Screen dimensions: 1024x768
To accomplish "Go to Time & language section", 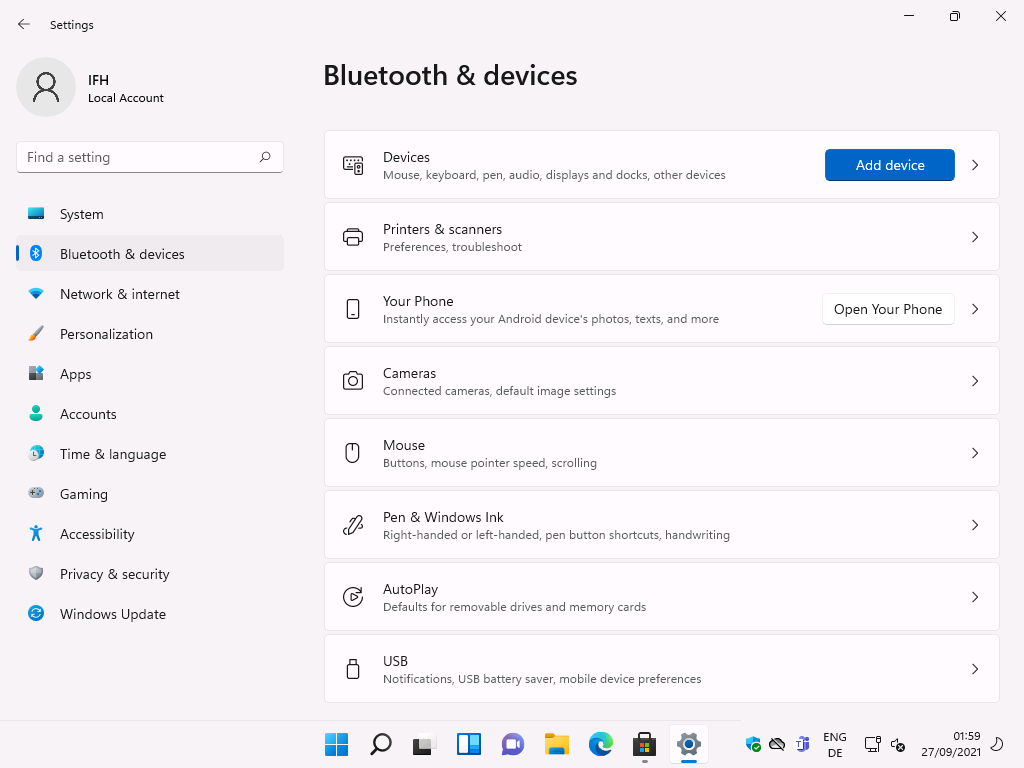I will coord(113,454).
